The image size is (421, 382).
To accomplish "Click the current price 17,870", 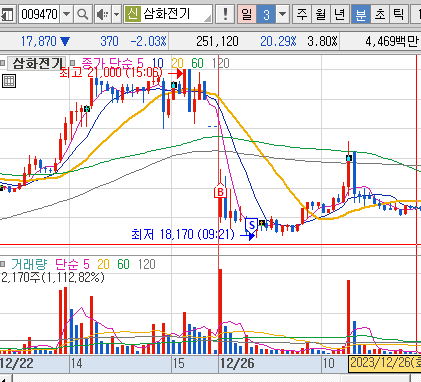I will click(x=39, y=42).
